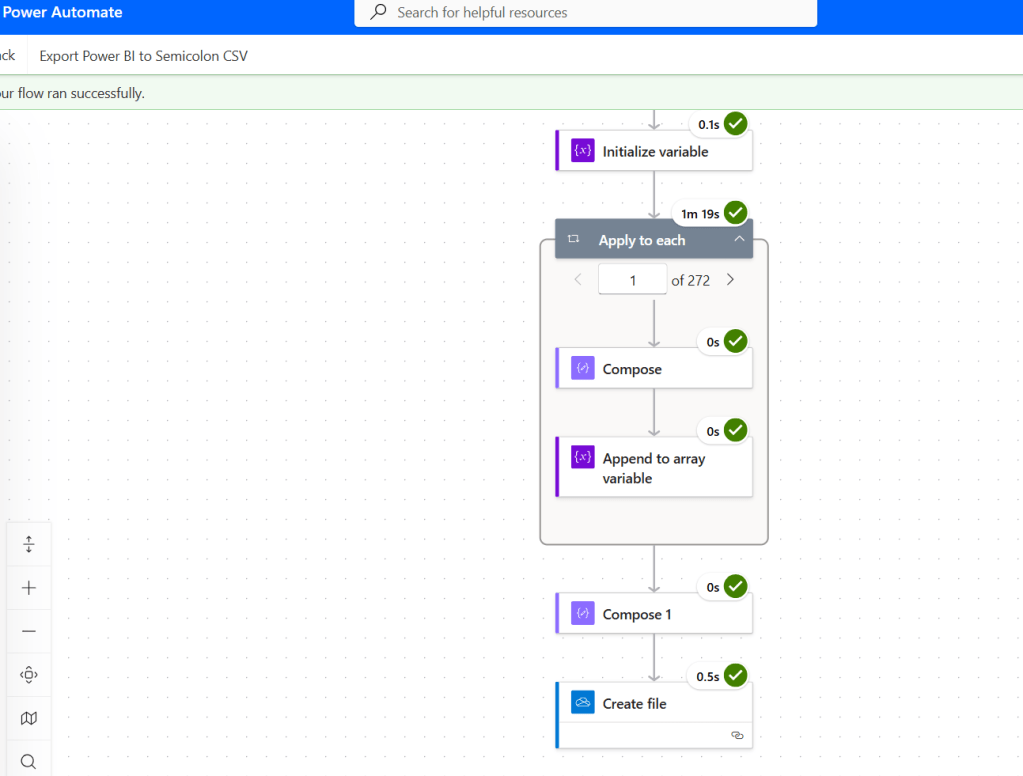1023x776 pixels.
Task: Open the connection link icon on Create file
Action: (x=737, y=735)
